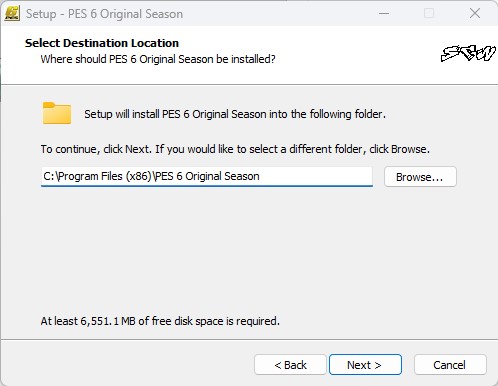Screen dimensions: 498x386
Task: Click the 'Where should PES 6' subtitle text
Action: pos(158,59)
